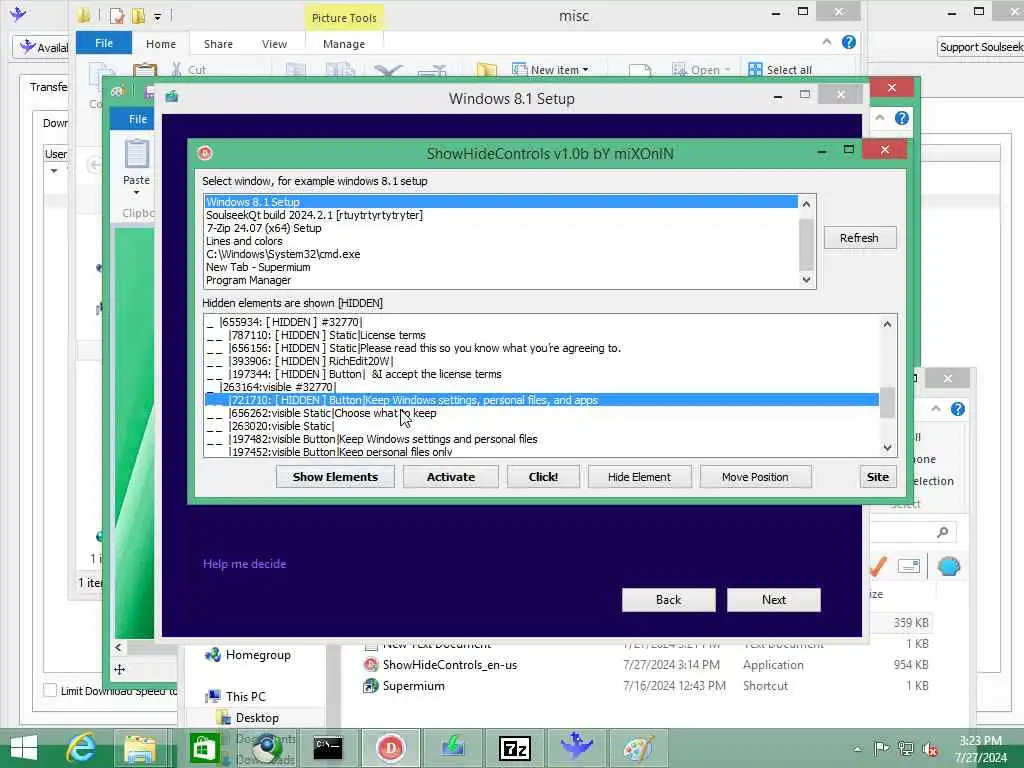Switch to the Soulseek bird taskbar icon
The height and width of the screenshot is (768, 1024).
coord(576,746)
